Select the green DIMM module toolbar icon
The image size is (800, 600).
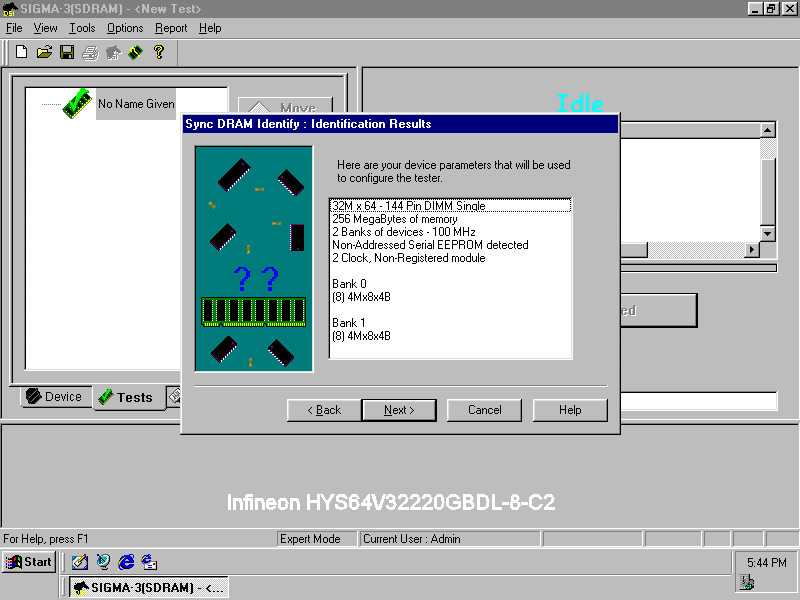pos(135,53)
